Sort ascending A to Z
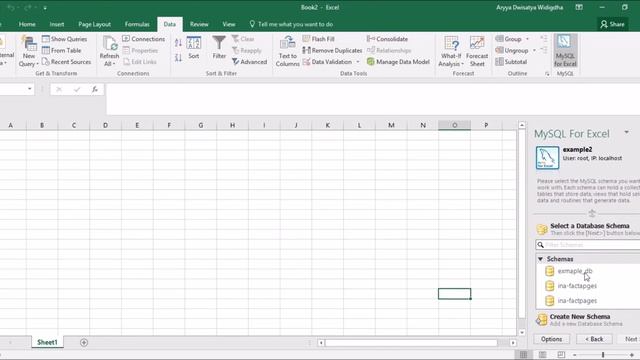The height and width of the screenshot is (360, 640). [x=178, y=42]
